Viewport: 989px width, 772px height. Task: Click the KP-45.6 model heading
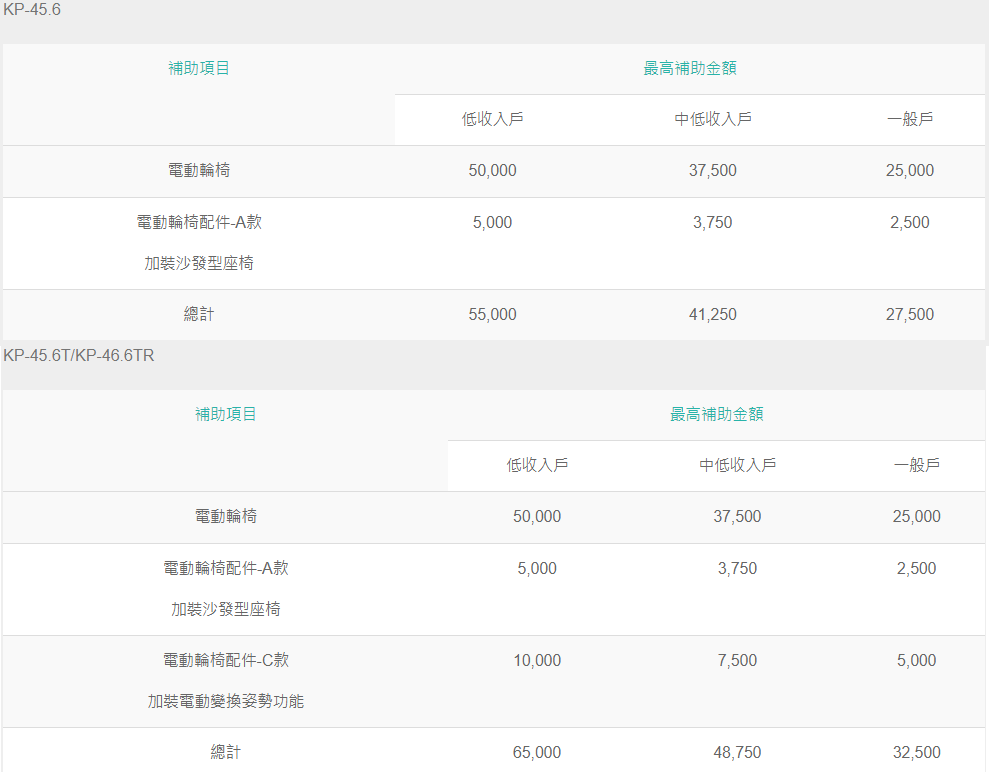pyautogui.click(x=32, y=9)
